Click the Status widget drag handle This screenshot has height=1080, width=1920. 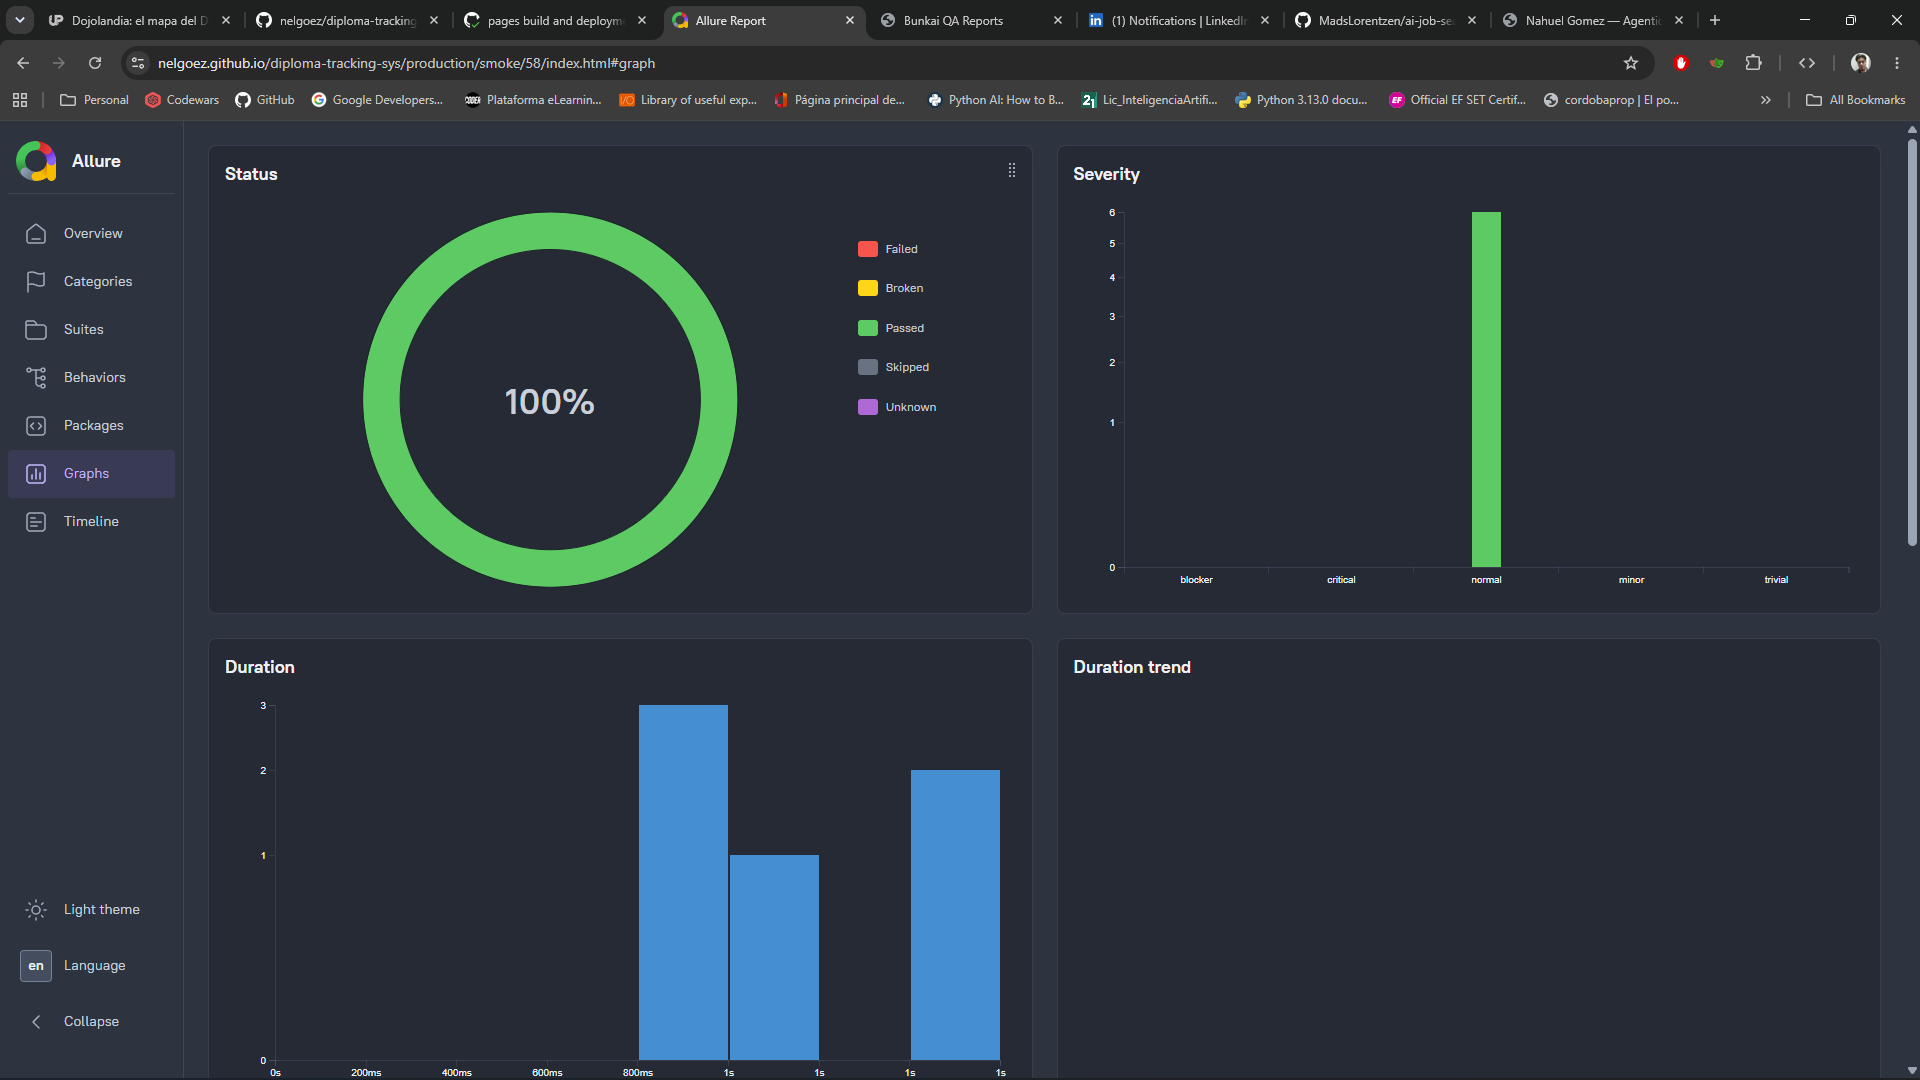(1012, 170)
